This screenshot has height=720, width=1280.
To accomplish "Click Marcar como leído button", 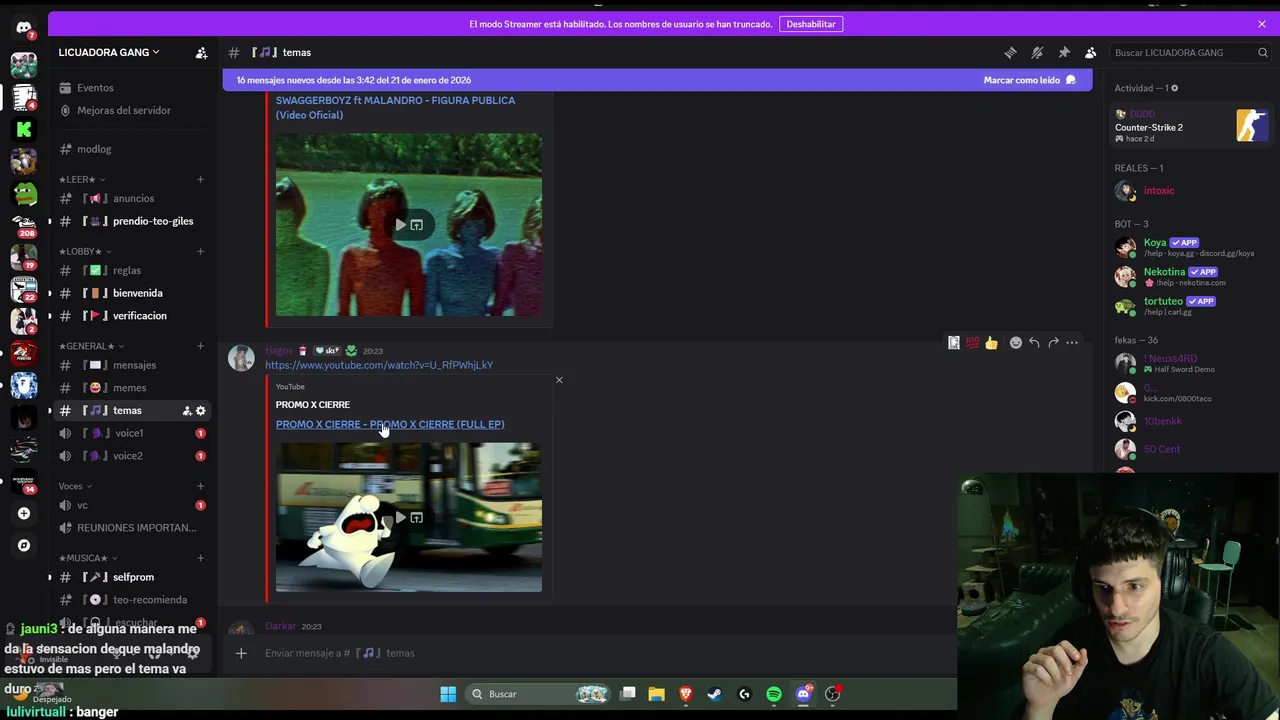I will (x=1030, y=80).
